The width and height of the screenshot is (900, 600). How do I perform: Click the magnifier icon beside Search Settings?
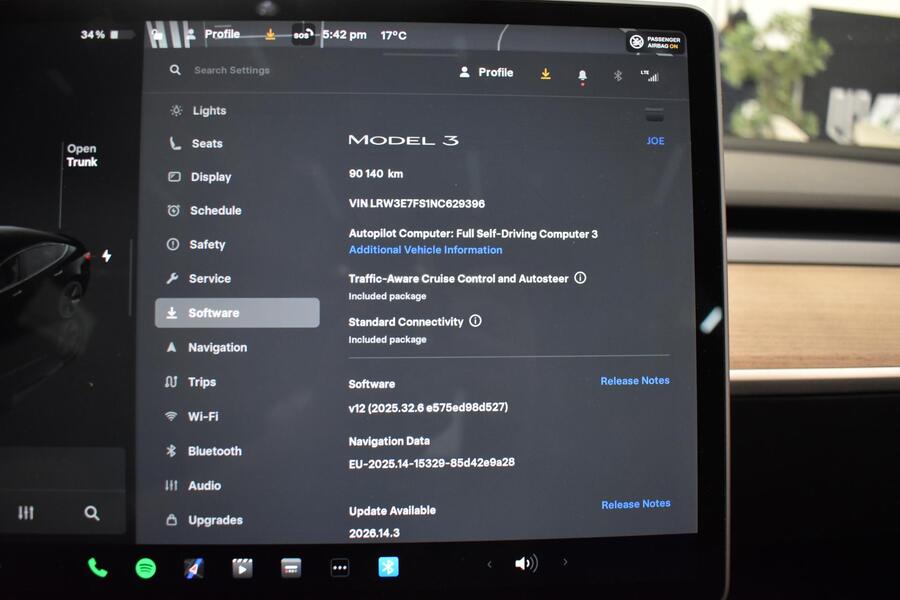175,69
